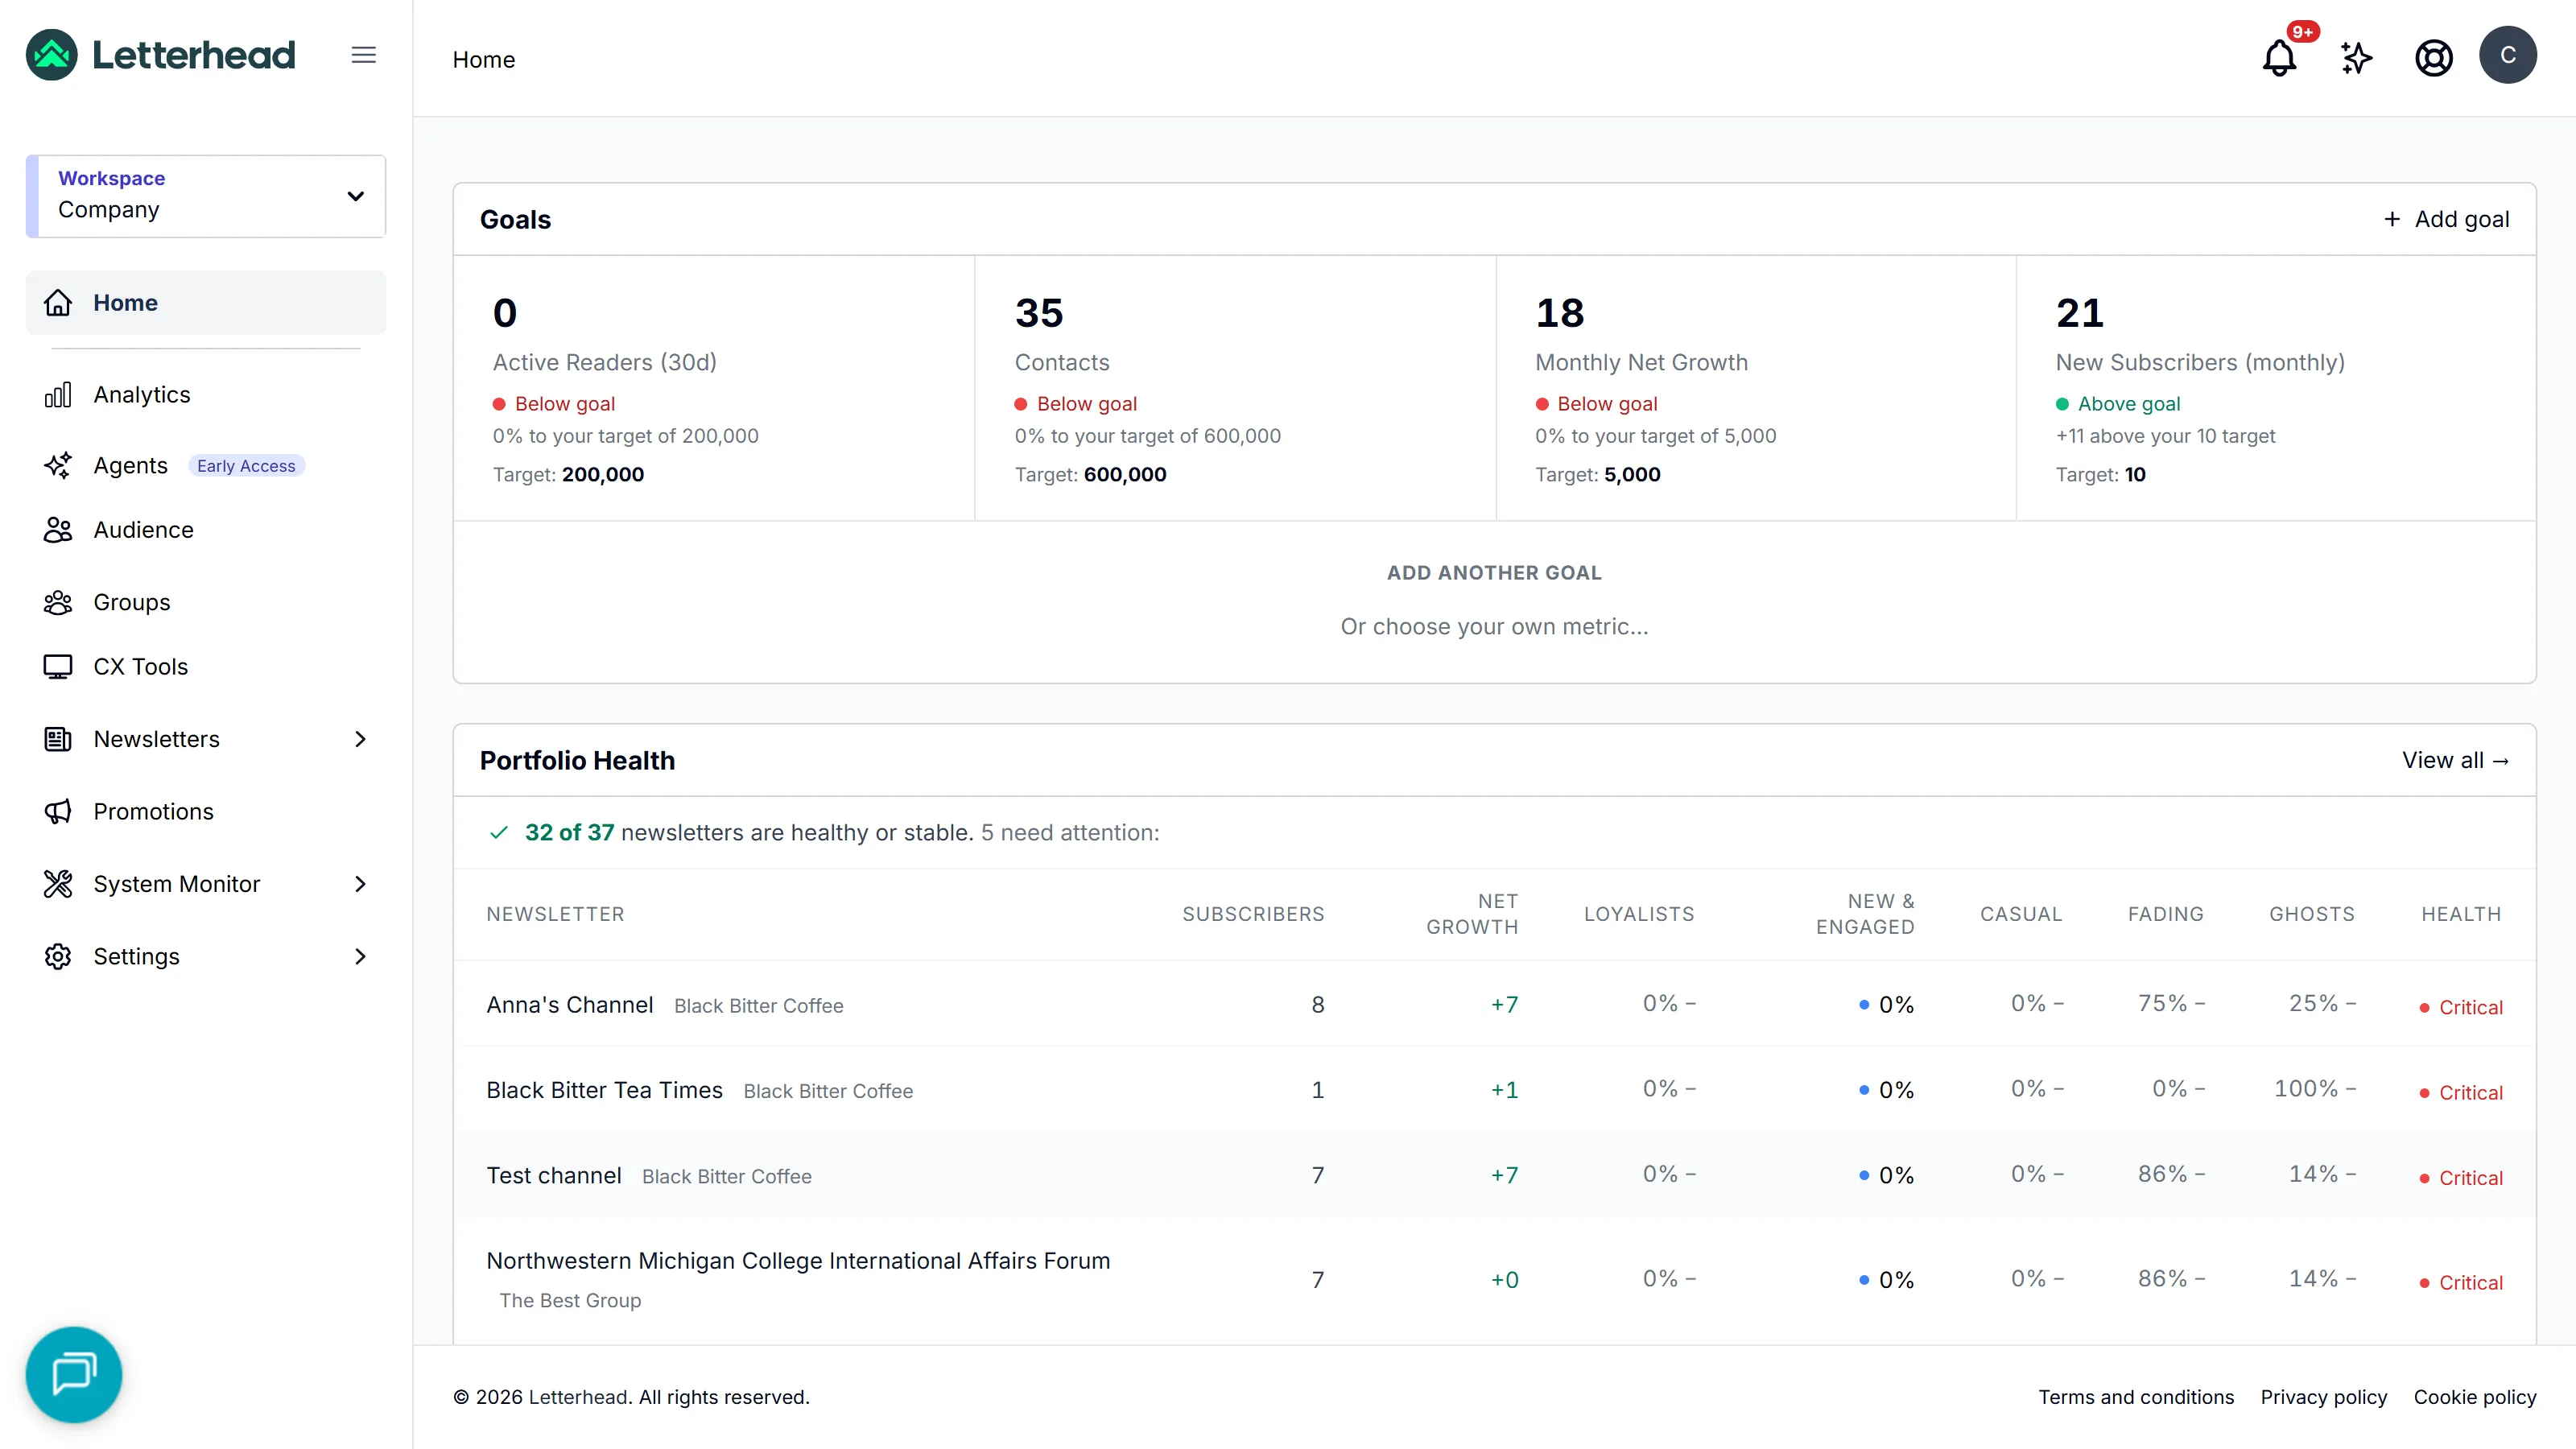Click the Newsletters newspaper icon

tap(58, 739)
